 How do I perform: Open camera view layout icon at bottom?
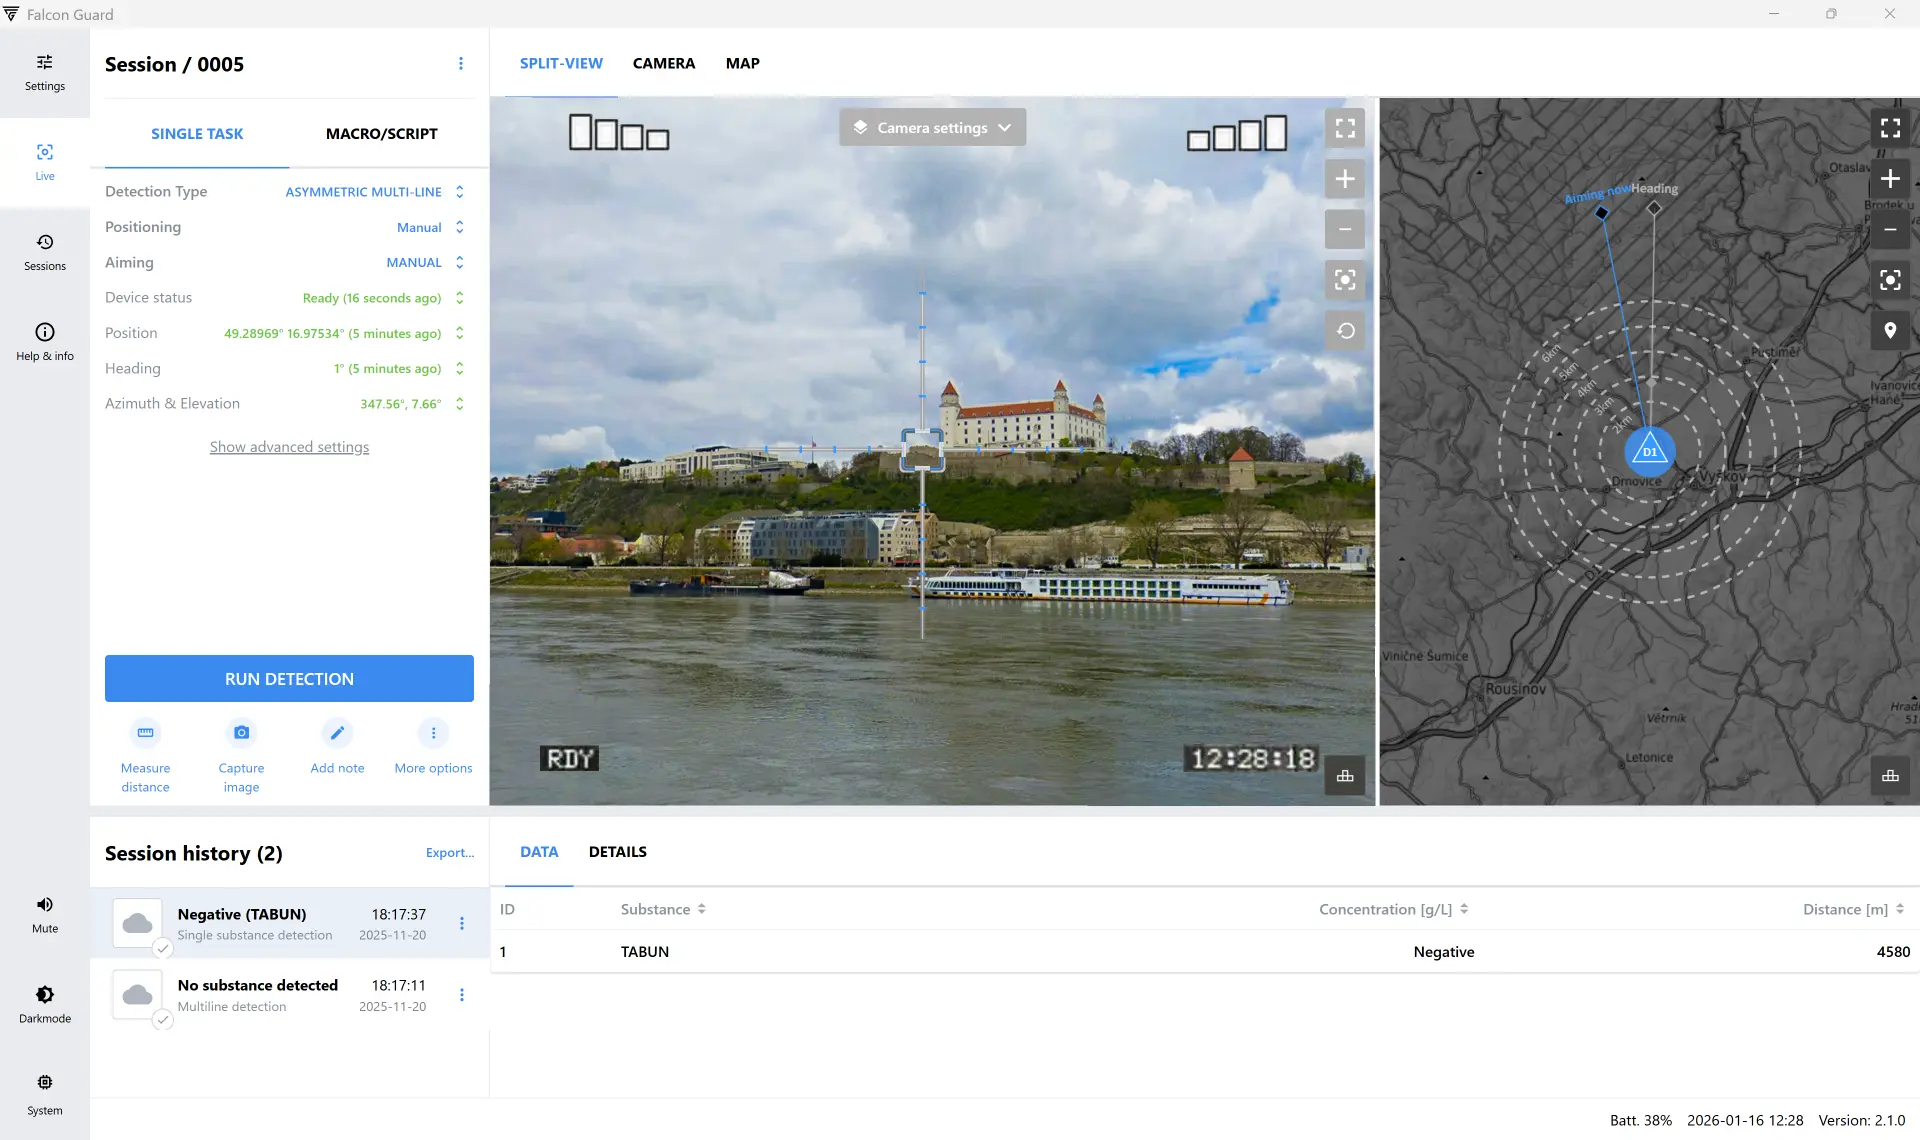pyautogui.click(x=1345, y=776)
